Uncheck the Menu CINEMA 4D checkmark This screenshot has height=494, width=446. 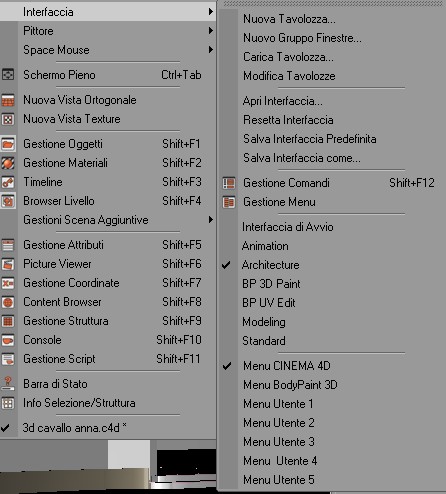click(x=227, y=366)
